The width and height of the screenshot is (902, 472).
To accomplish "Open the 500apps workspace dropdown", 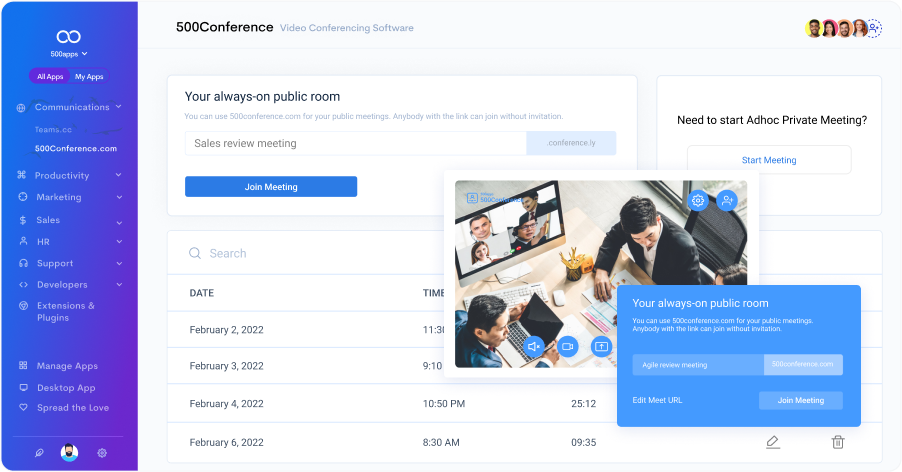I will (x=69, y=54).
